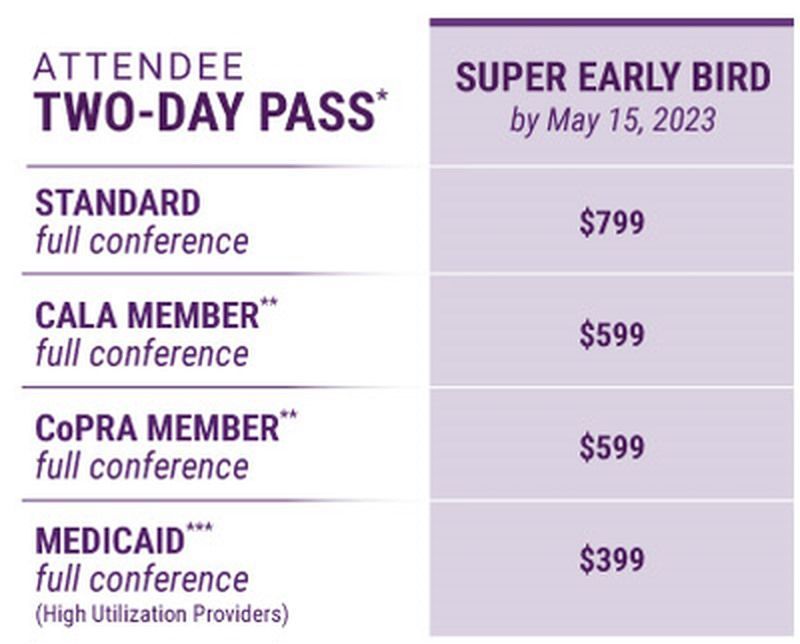Select the $799 standard price
Screen dimensions: 800x644
(612, 222)
